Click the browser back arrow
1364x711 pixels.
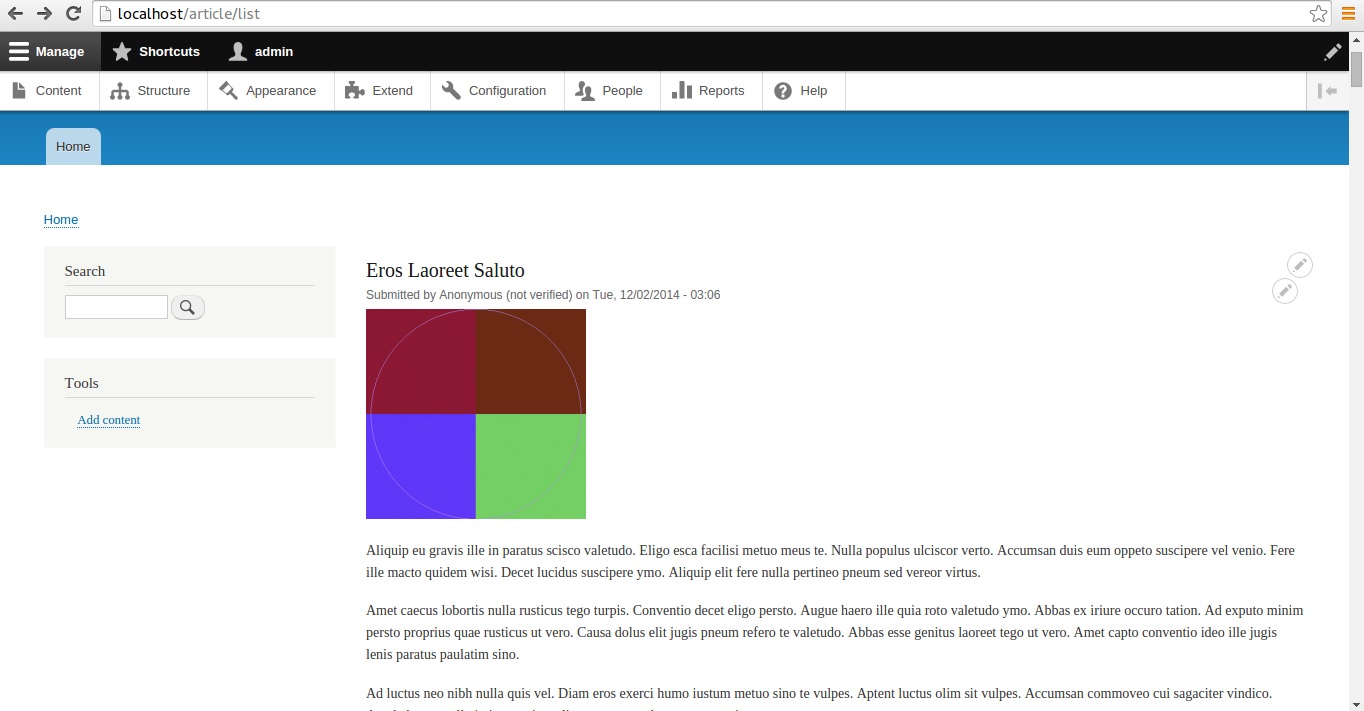pyautogui.click(x=15, y=14)
